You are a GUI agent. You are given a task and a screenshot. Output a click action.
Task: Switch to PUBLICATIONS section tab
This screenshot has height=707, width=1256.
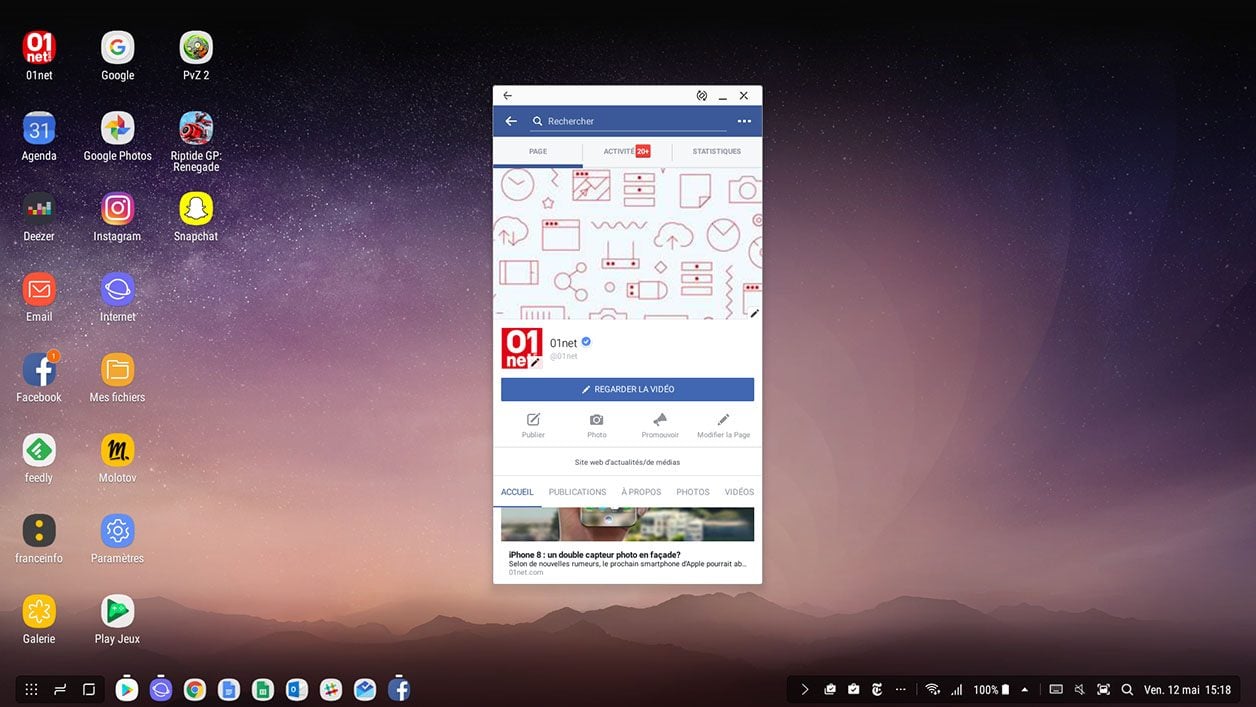pos(577,492)
